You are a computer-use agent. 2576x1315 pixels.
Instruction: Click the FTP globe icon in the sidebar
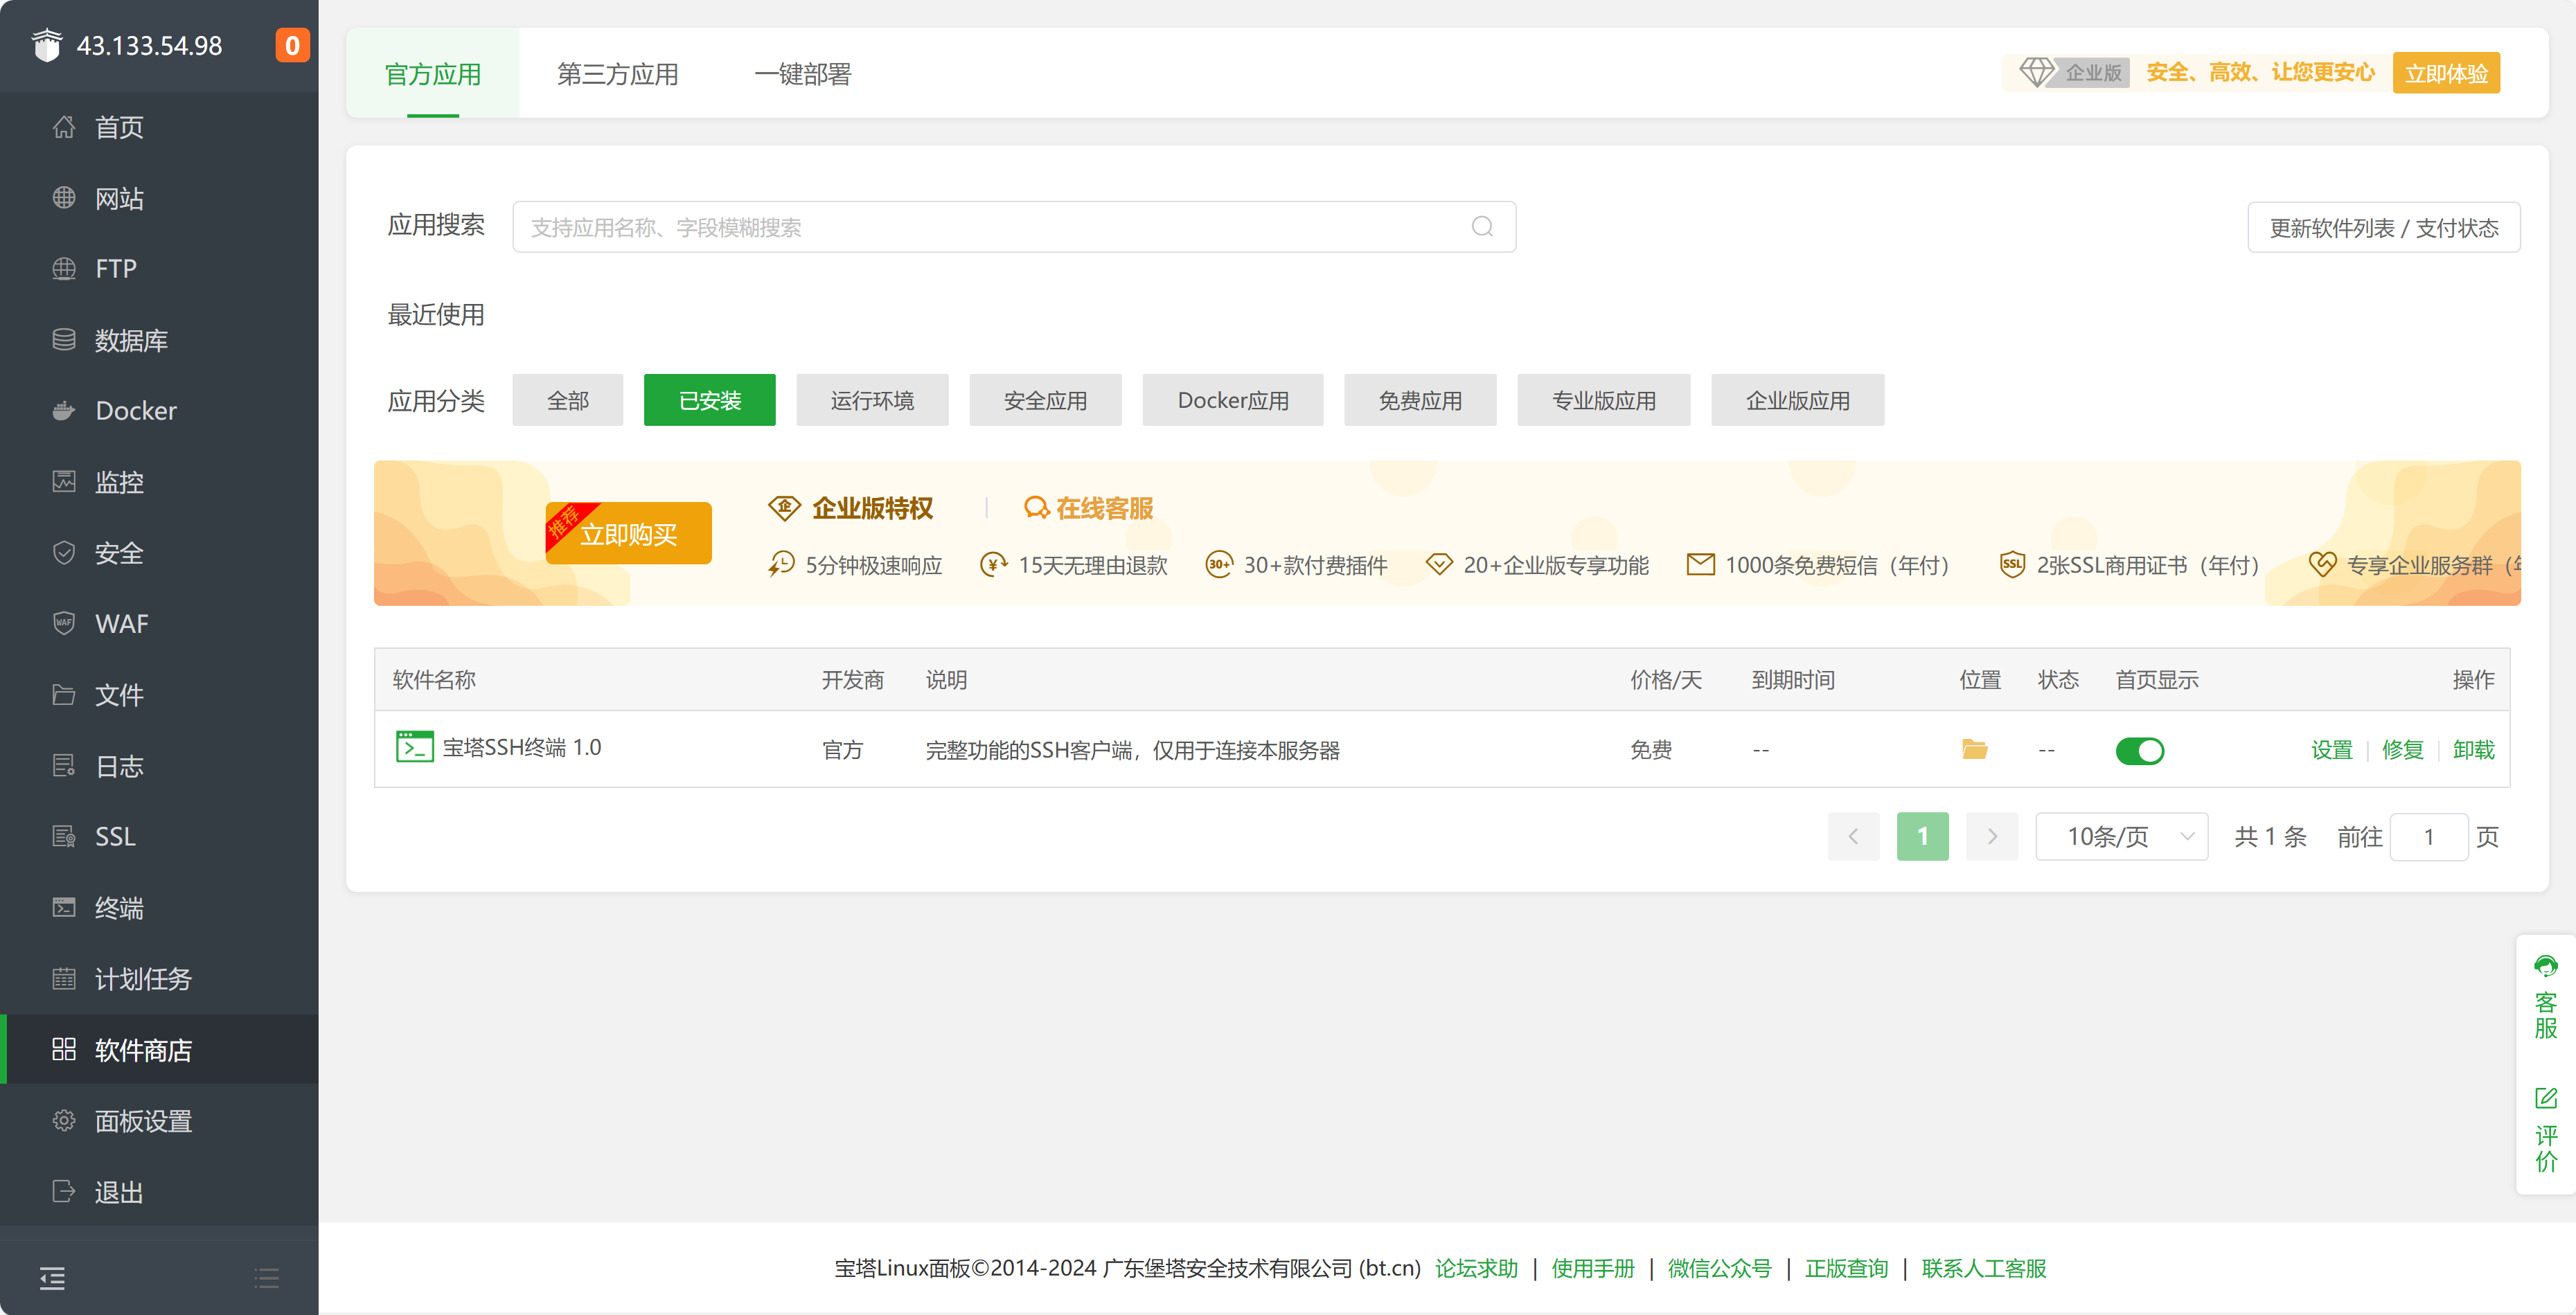pyautogui.click(x=64, y=269)
